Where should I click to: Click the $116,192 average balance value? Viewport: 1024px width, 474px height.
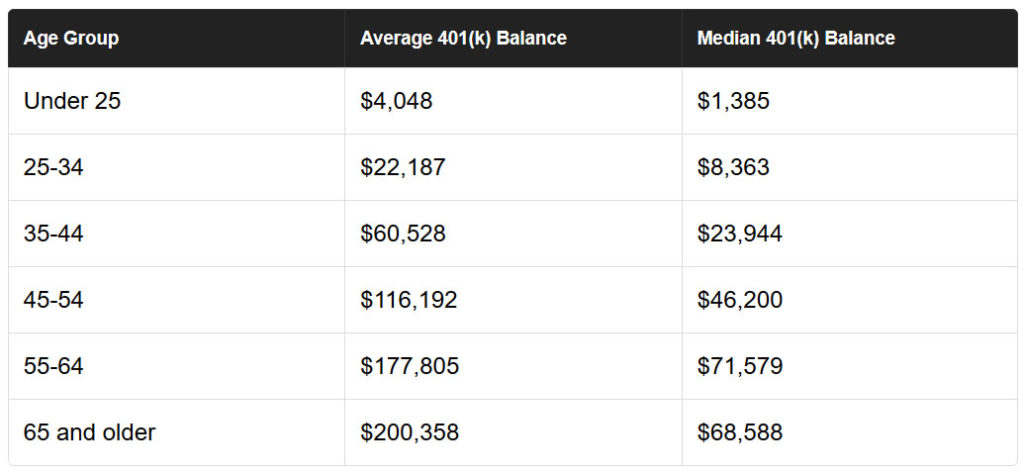pos(409,300)
